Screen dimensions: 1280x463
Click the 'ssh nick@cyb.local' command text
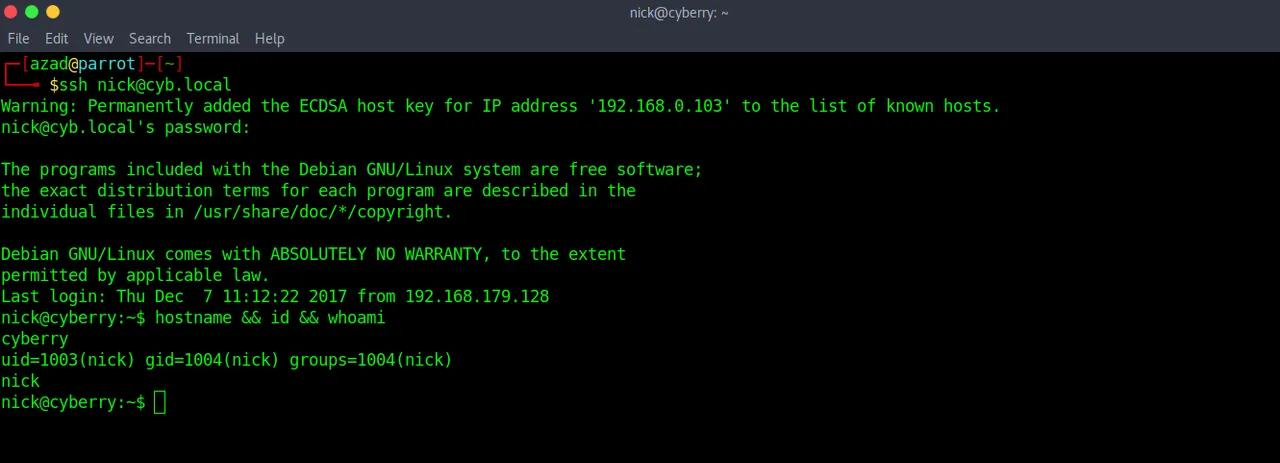pos(145,85)
